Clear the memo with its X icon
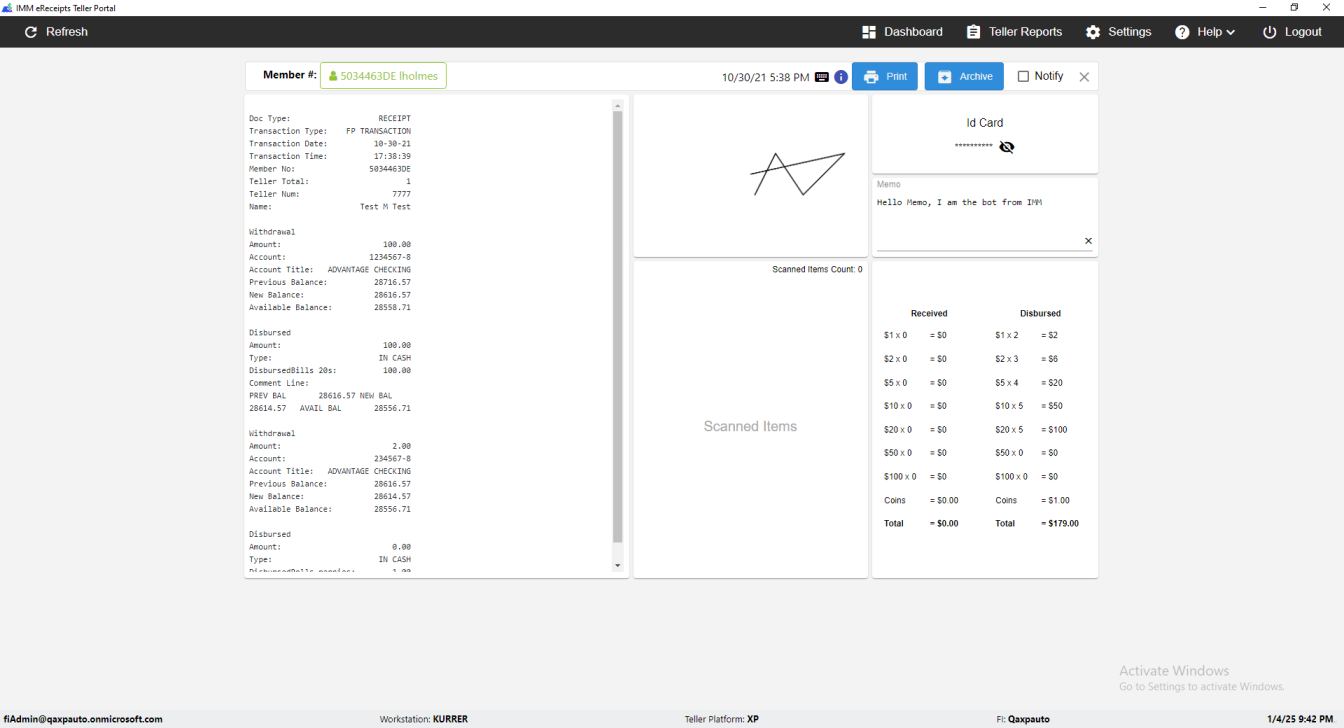Screen dimensions: 1344x728 (1088, 241)
